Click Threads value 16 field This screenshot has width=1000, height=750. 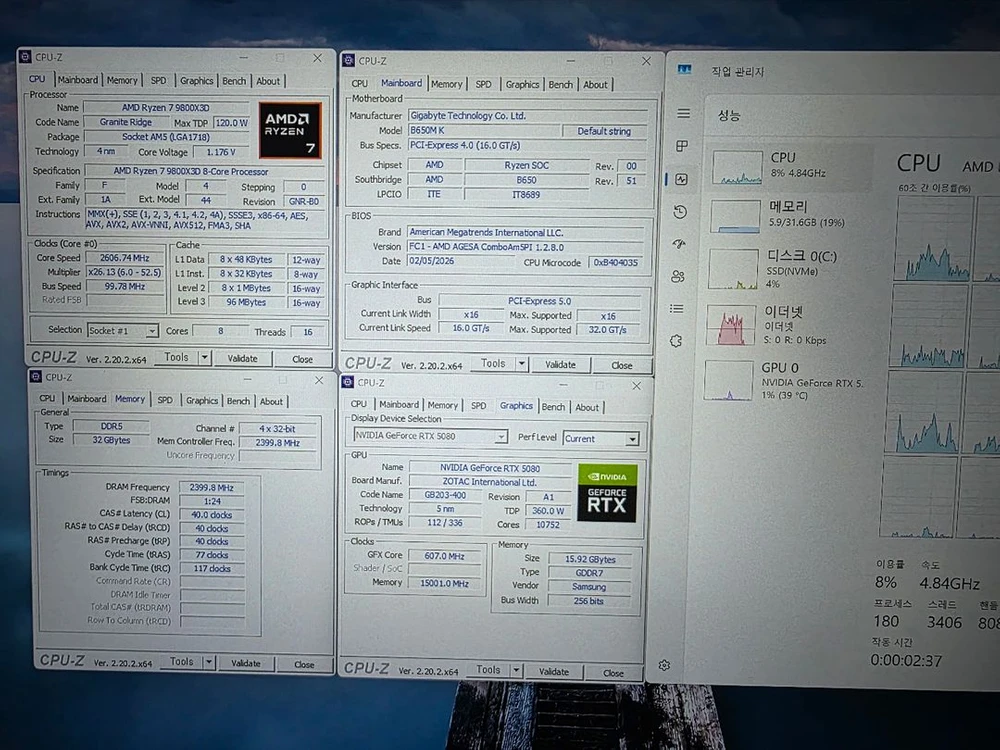(307, 332)
